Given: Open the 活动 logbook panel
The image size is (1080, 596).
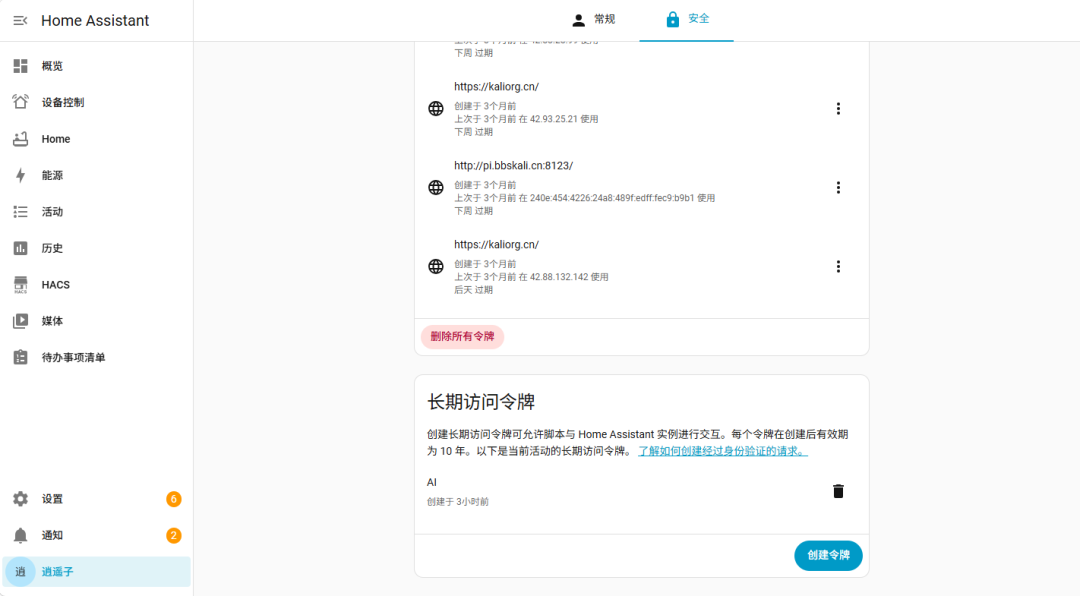Looking at the screenshot, I should [96, 212].
